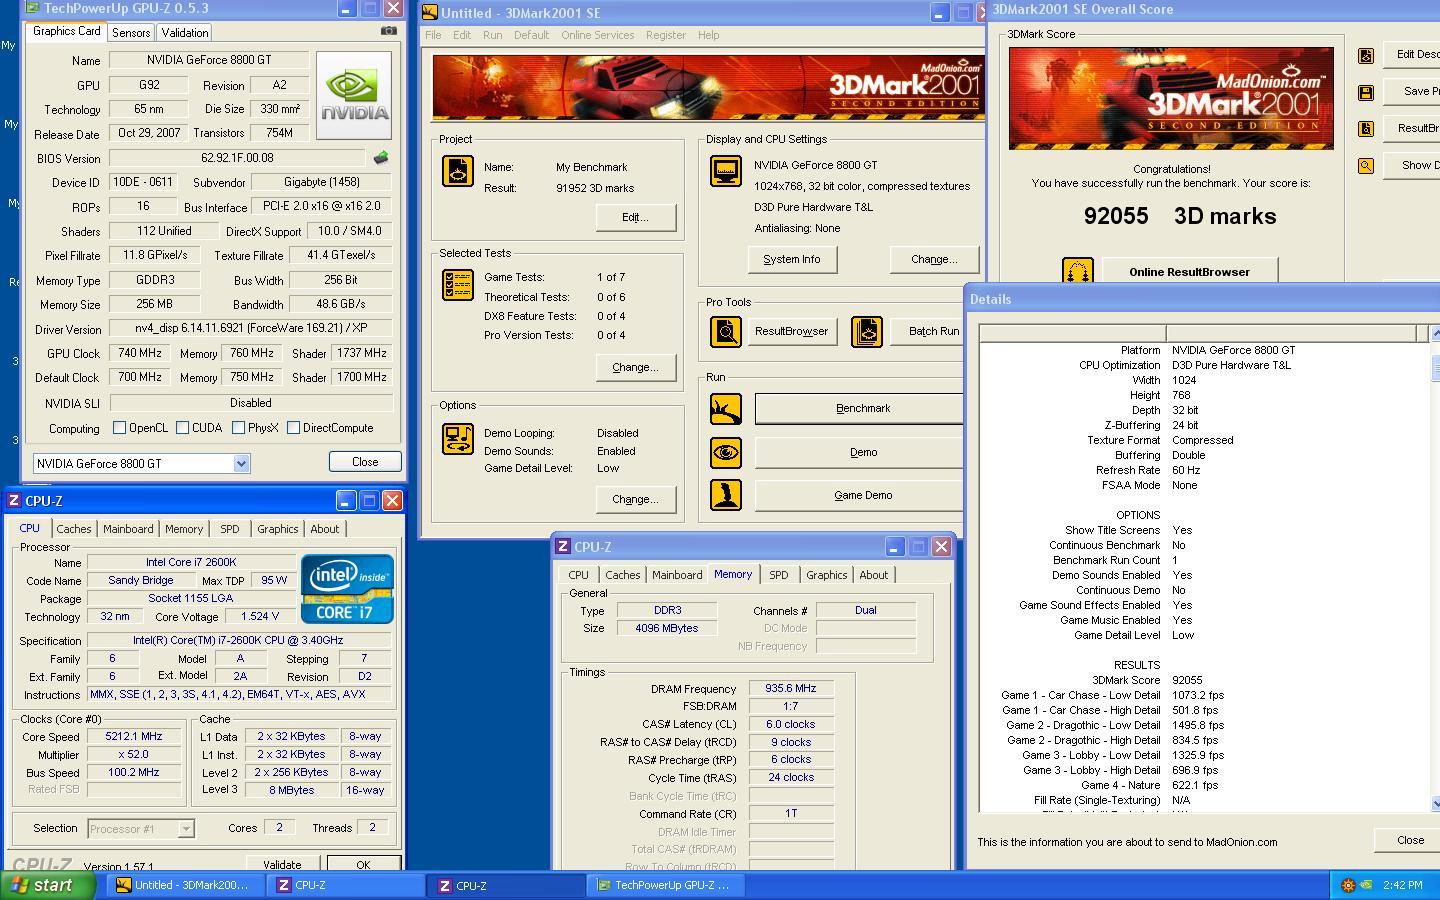The image size is (1440, 900).
Task: Click the Benchmark button
Action: click(861, 409)
